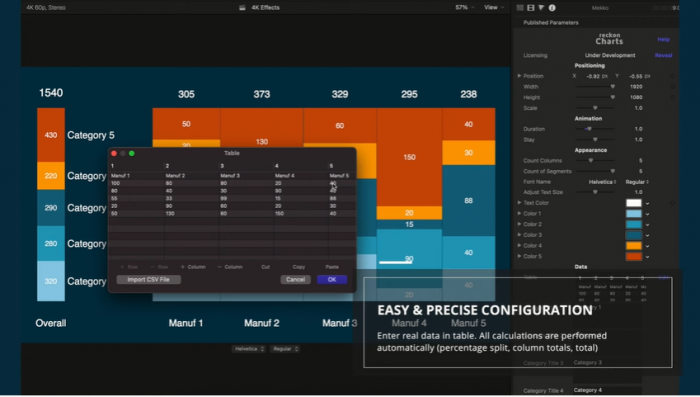Image resolution: width=700 pixels, height=397 pixels.
Task: Remove a Column in the Table dialog
Action: coord(230,267)
